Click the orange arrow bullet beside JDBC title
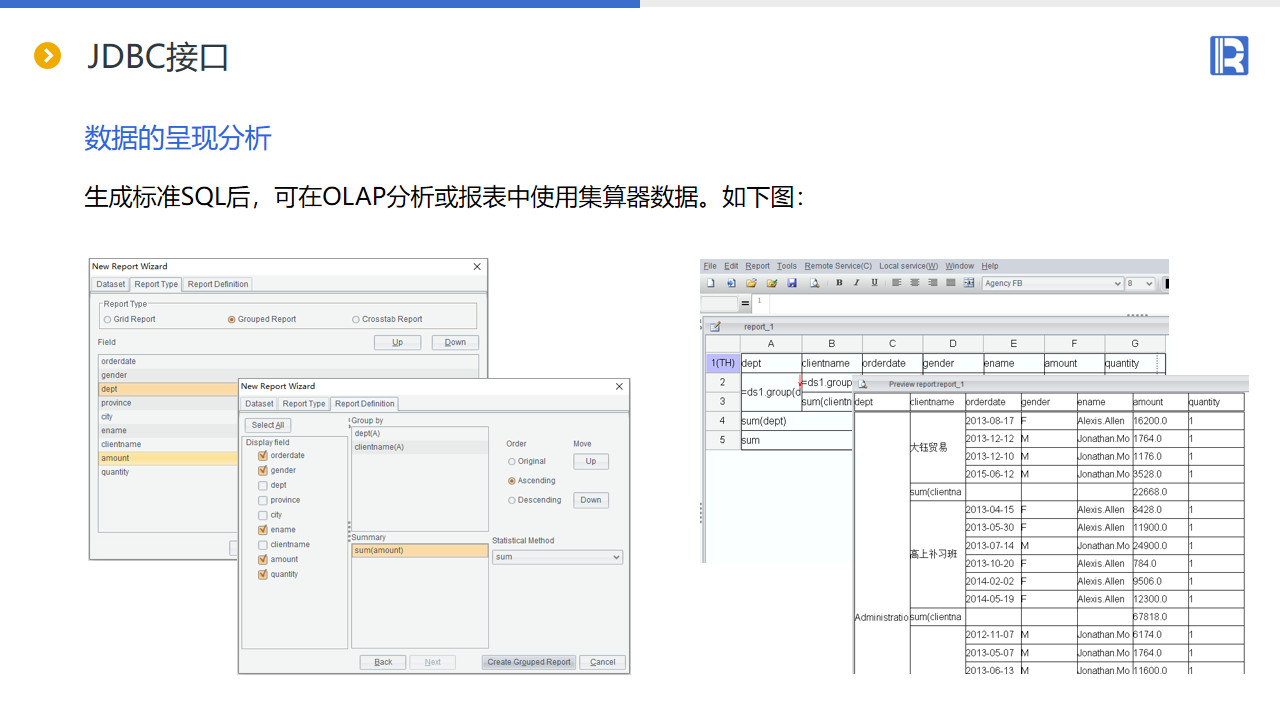Image resolution: width=1280 pixels, height=720 pixels. click(x=47, y=56)
